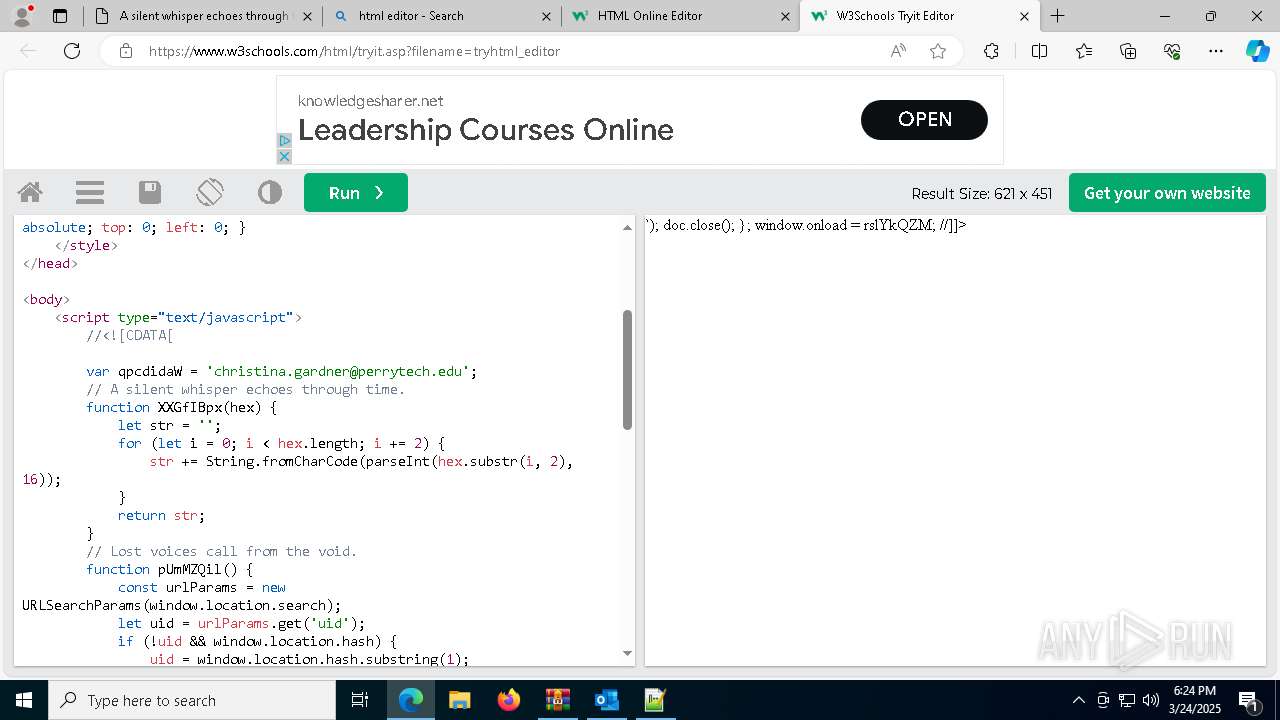Close the html editor - Search tab
This screenshot has height=720, width=1280.
pyautogui.click(x=546, y=16)
